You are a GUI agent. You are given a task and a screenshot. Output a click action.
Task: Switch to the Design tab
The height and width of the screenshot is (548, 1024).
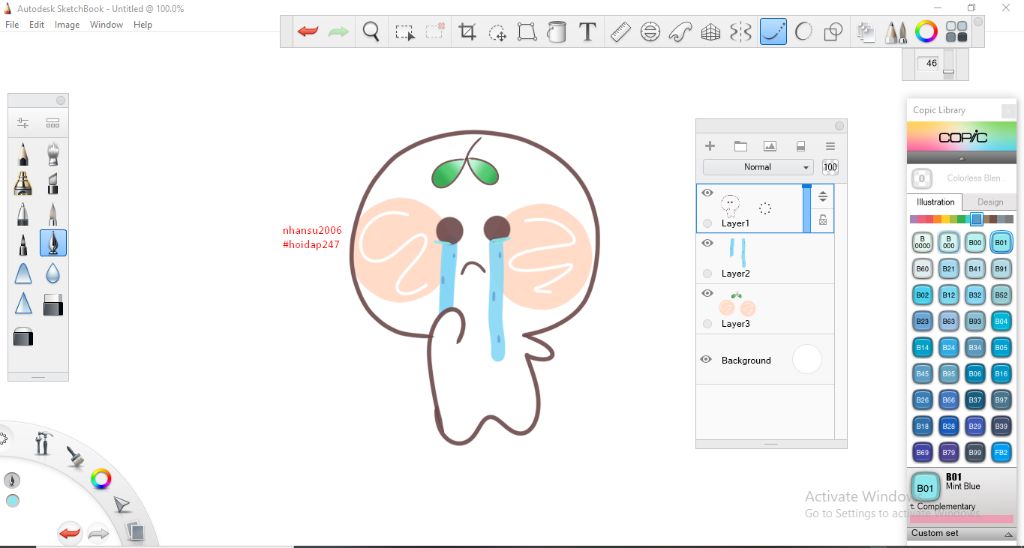tap(990, 202)
